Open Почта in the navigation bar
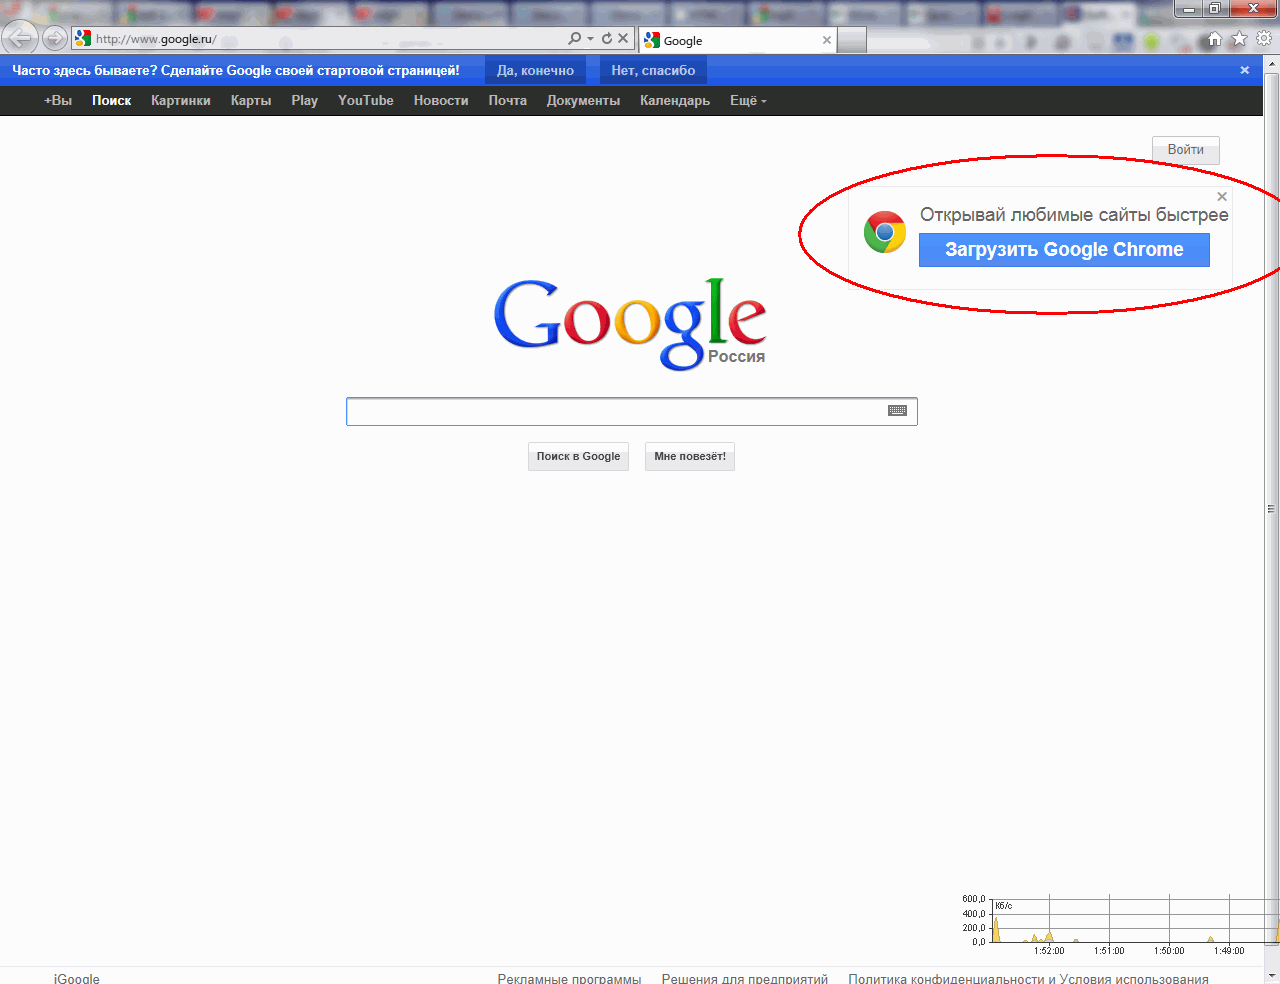Screen dimensions: 1280x984 [x=508, y=100]
